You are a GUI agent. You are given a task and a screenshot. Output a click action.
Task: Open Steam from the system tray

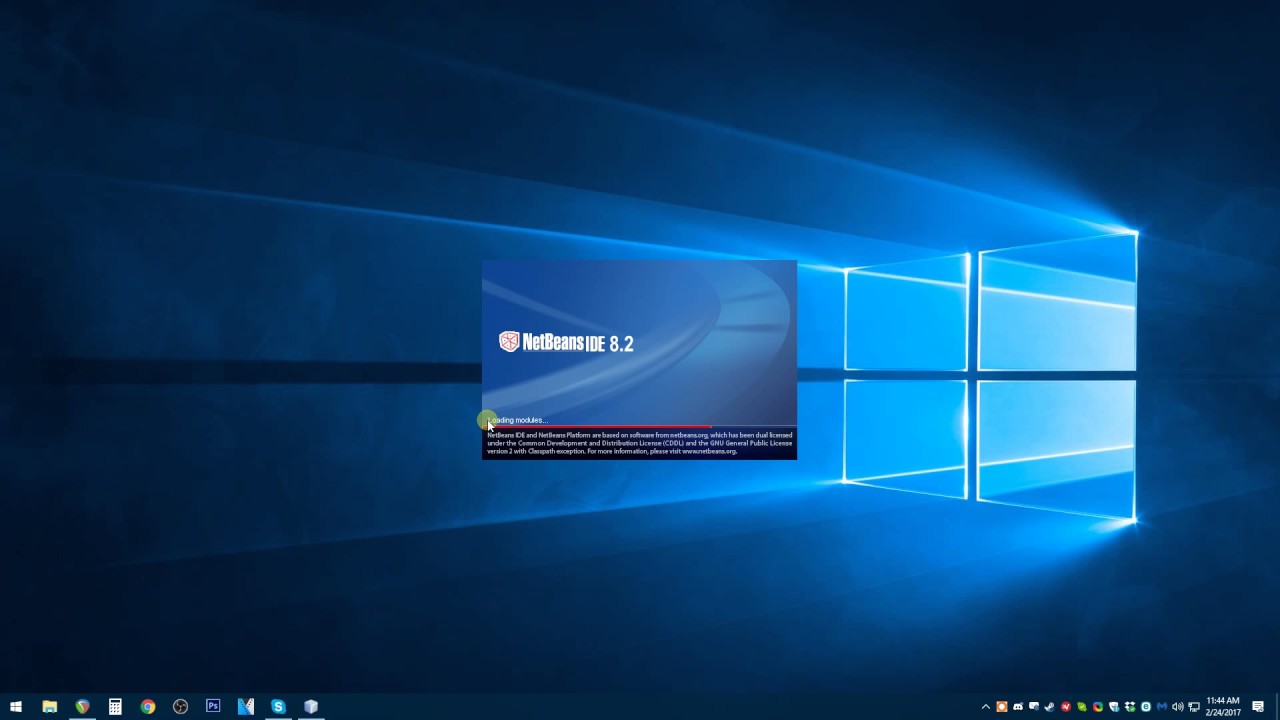click(1050, 707)
